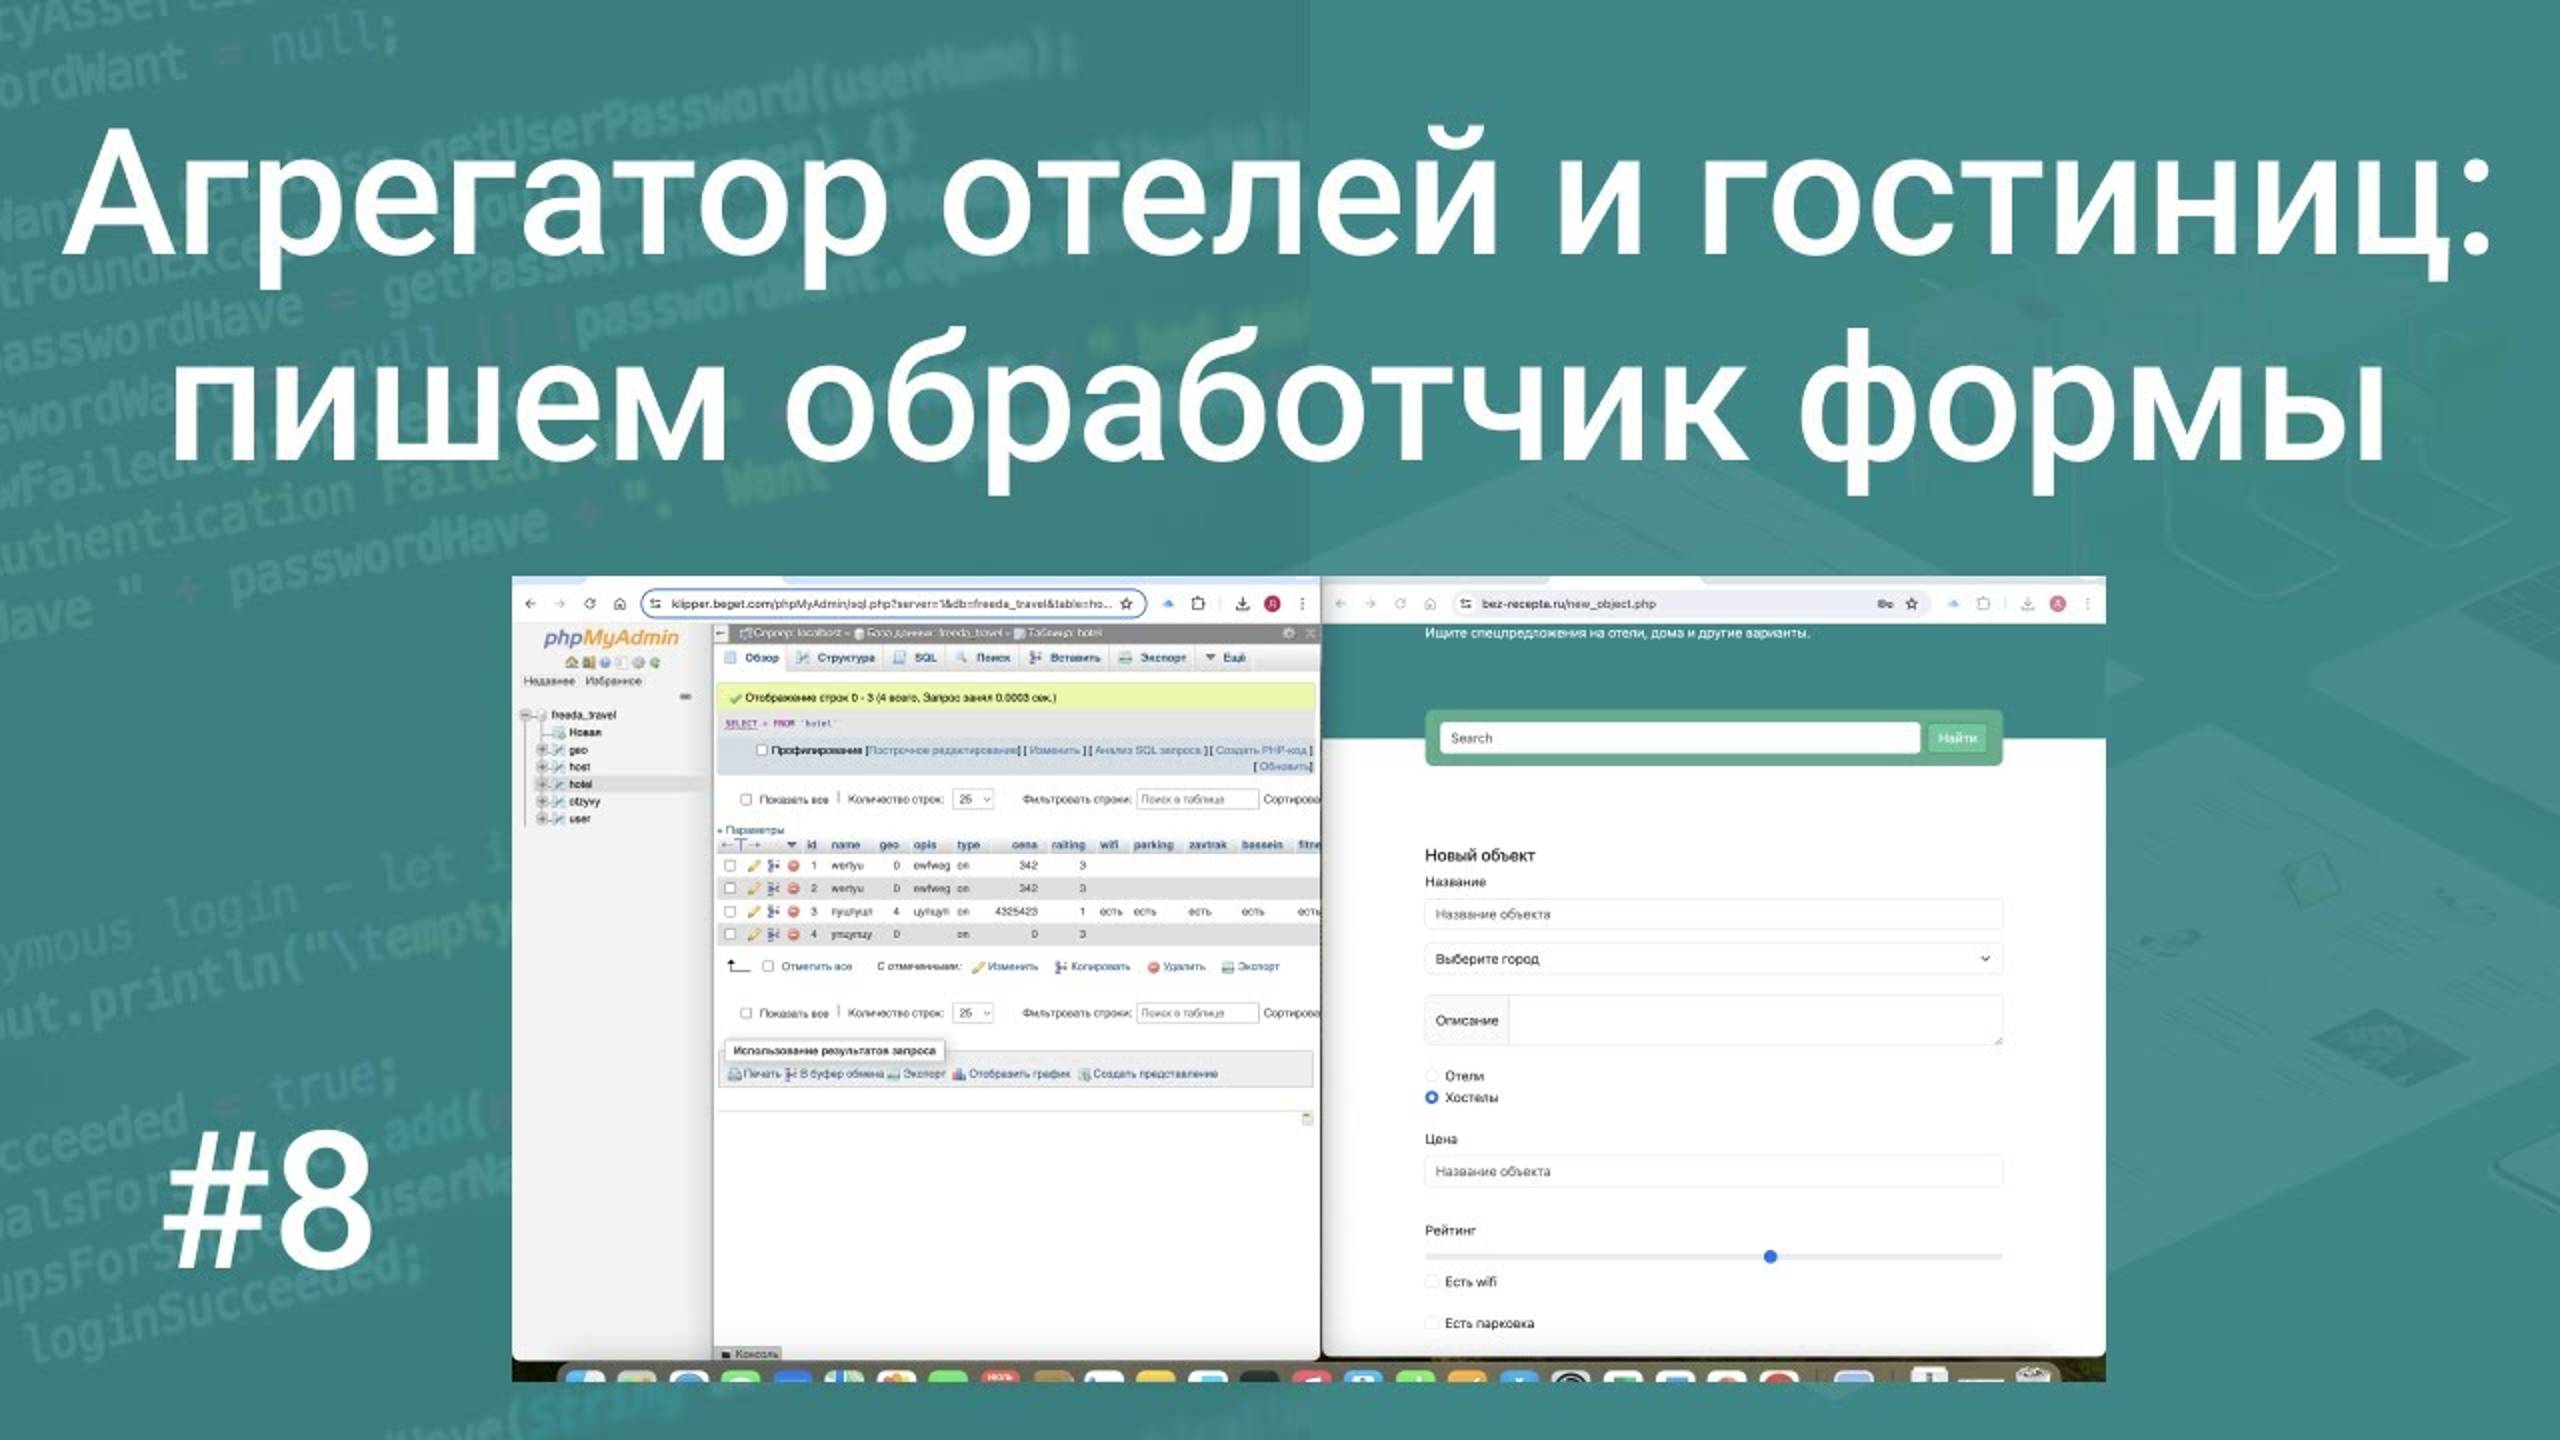Click back arrow in bez-recepta browser window
The width and height of the screenshot is (2560, 1440).
click(x=1340, y=604)
